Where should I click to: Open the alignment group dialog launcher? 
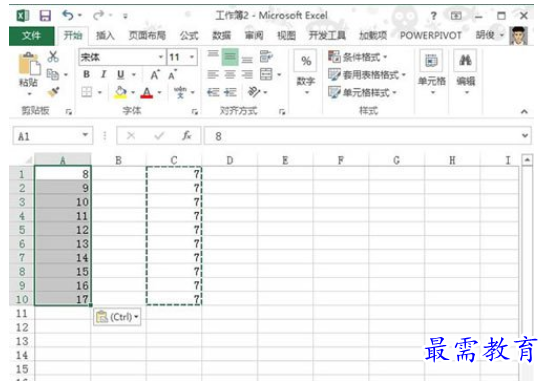pos(282,111)
